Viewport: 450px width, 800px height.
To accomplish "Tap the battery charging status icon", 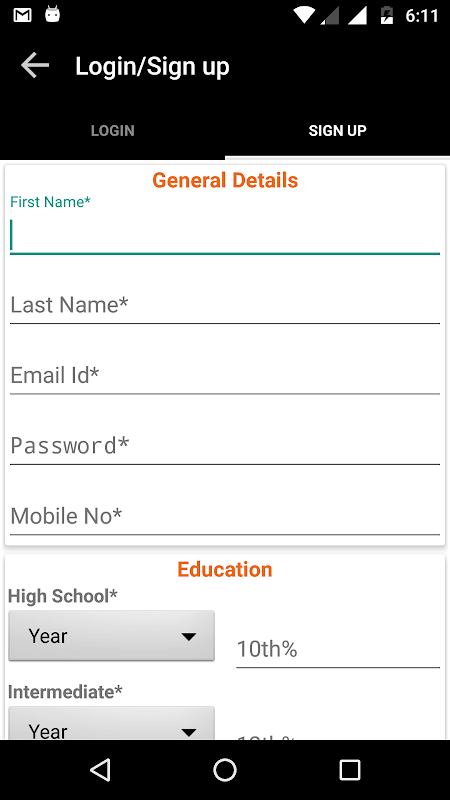I will click(387, 15).
